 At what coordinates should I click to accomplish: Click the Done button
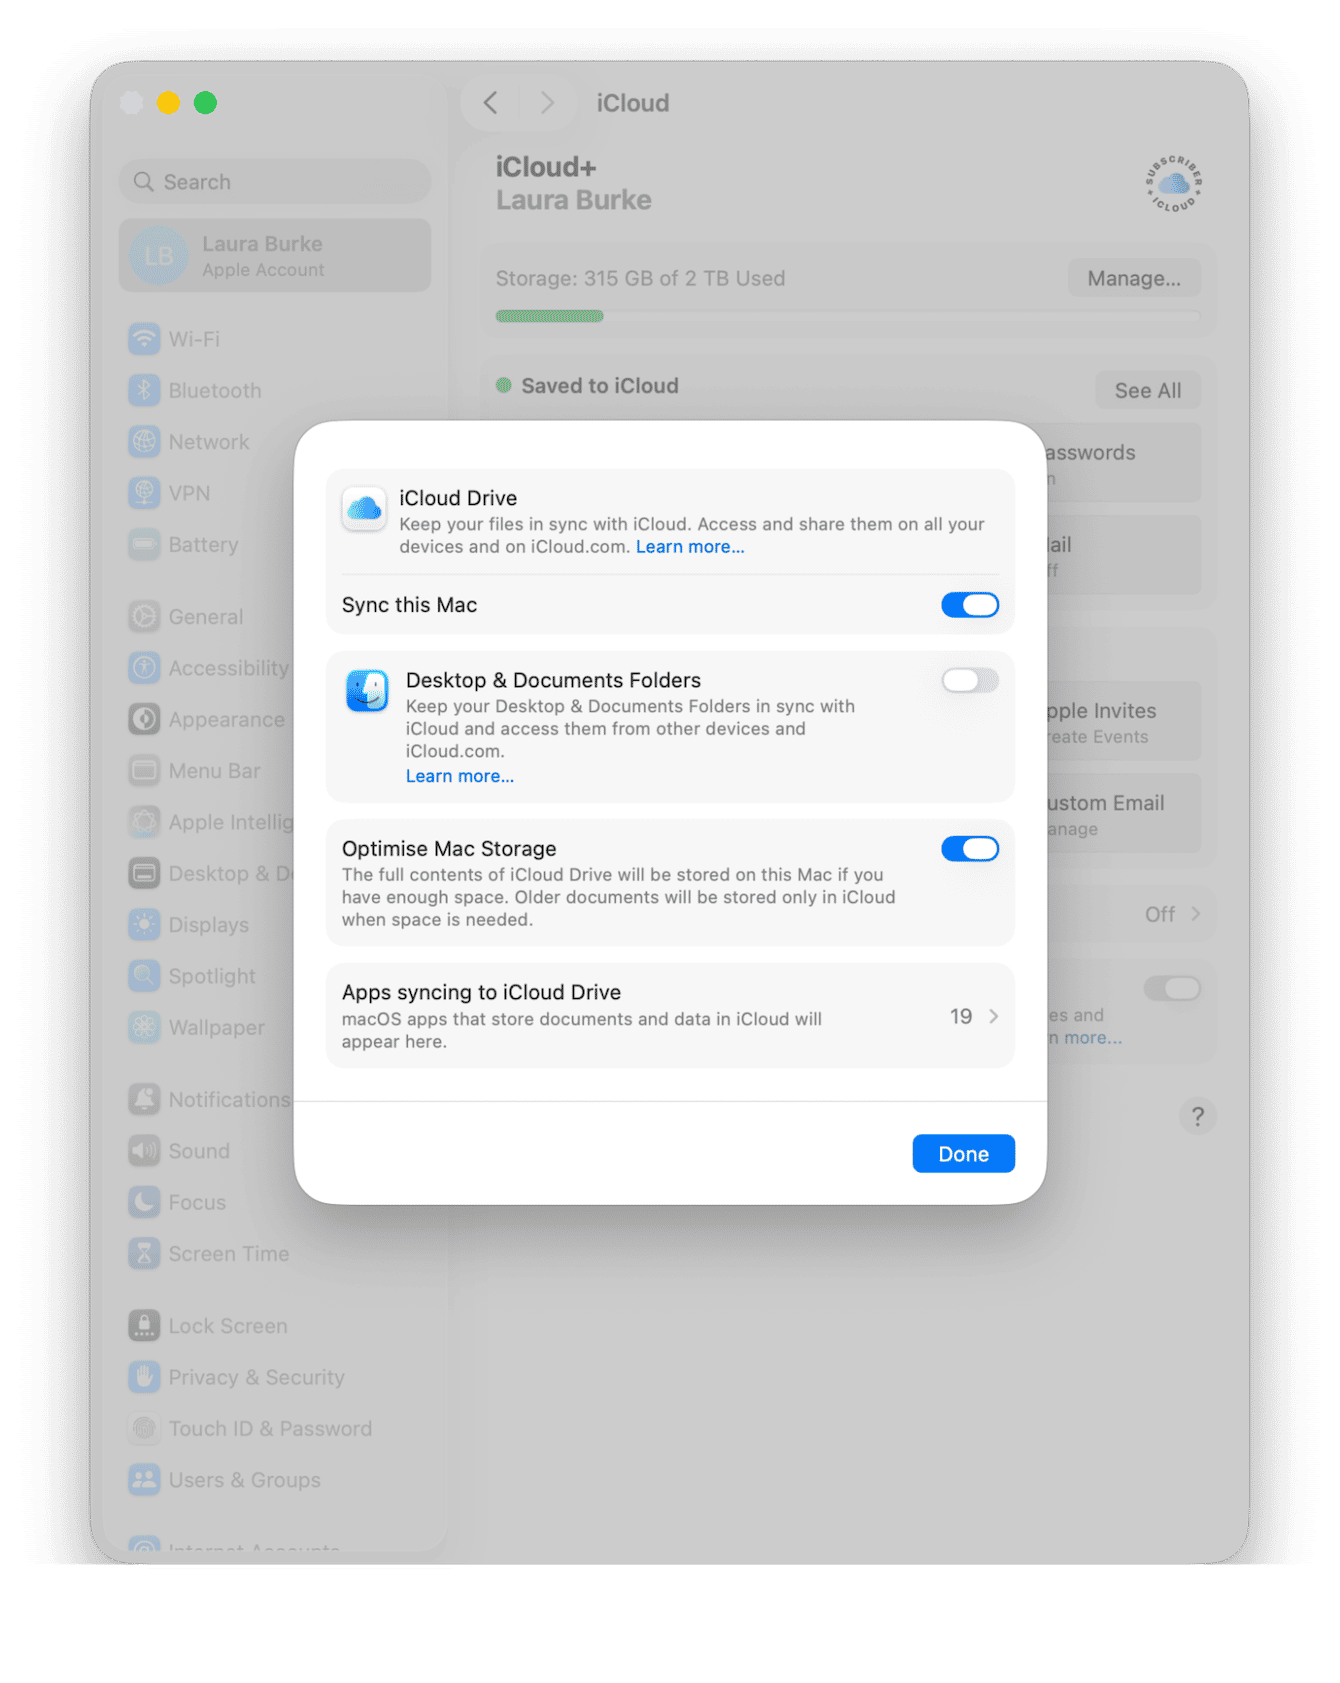pos(963,1154)
